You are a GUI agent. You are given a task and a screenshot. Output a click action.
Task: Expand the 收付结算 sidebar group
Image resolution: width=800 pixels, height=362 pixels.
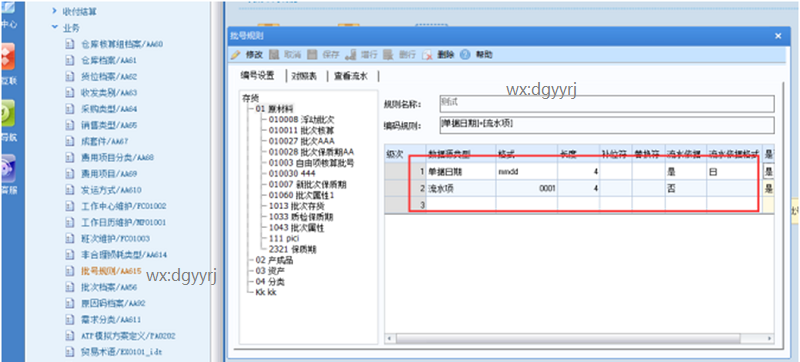tap(55, 11)
